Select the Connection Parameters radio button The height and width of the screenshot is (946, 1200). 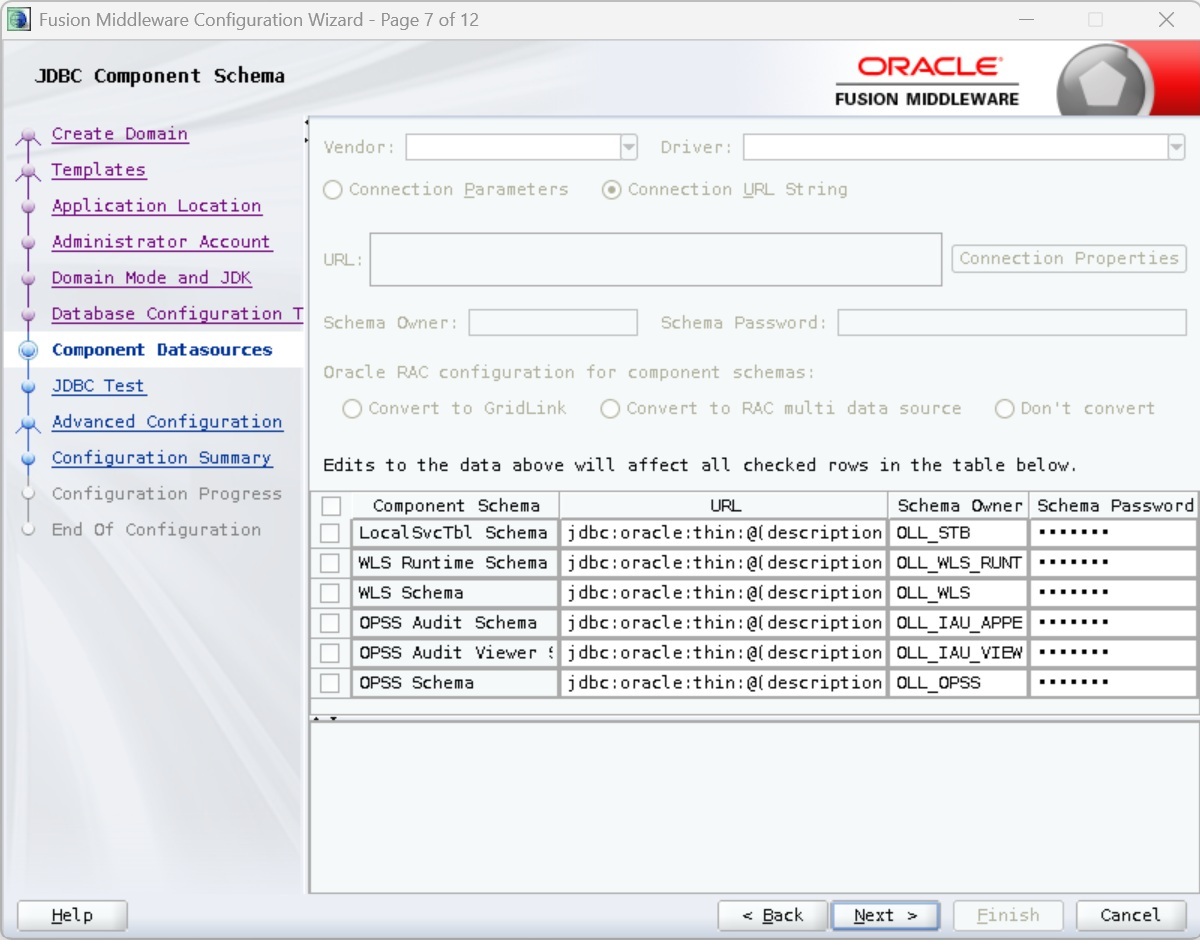point(333,190)
